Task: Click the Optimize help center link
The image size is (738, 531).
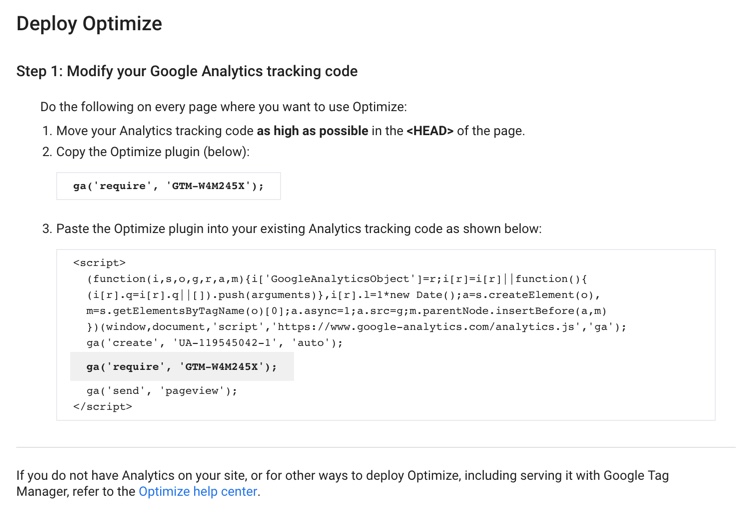Action: pyautogui.click(x=198, y=491)
